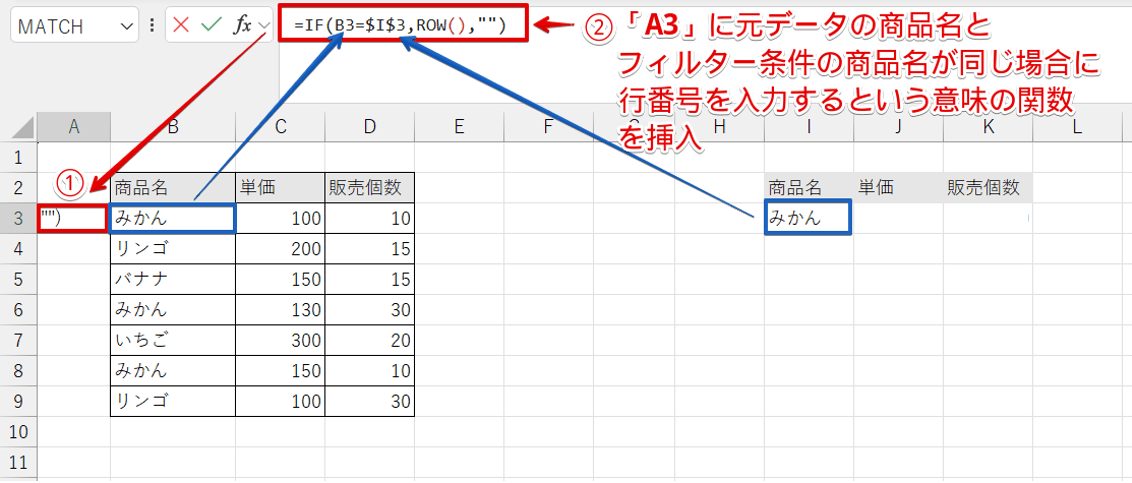Select row 10 header
The width and height of the screenshot is (1132, 483).
click(19, 432)
